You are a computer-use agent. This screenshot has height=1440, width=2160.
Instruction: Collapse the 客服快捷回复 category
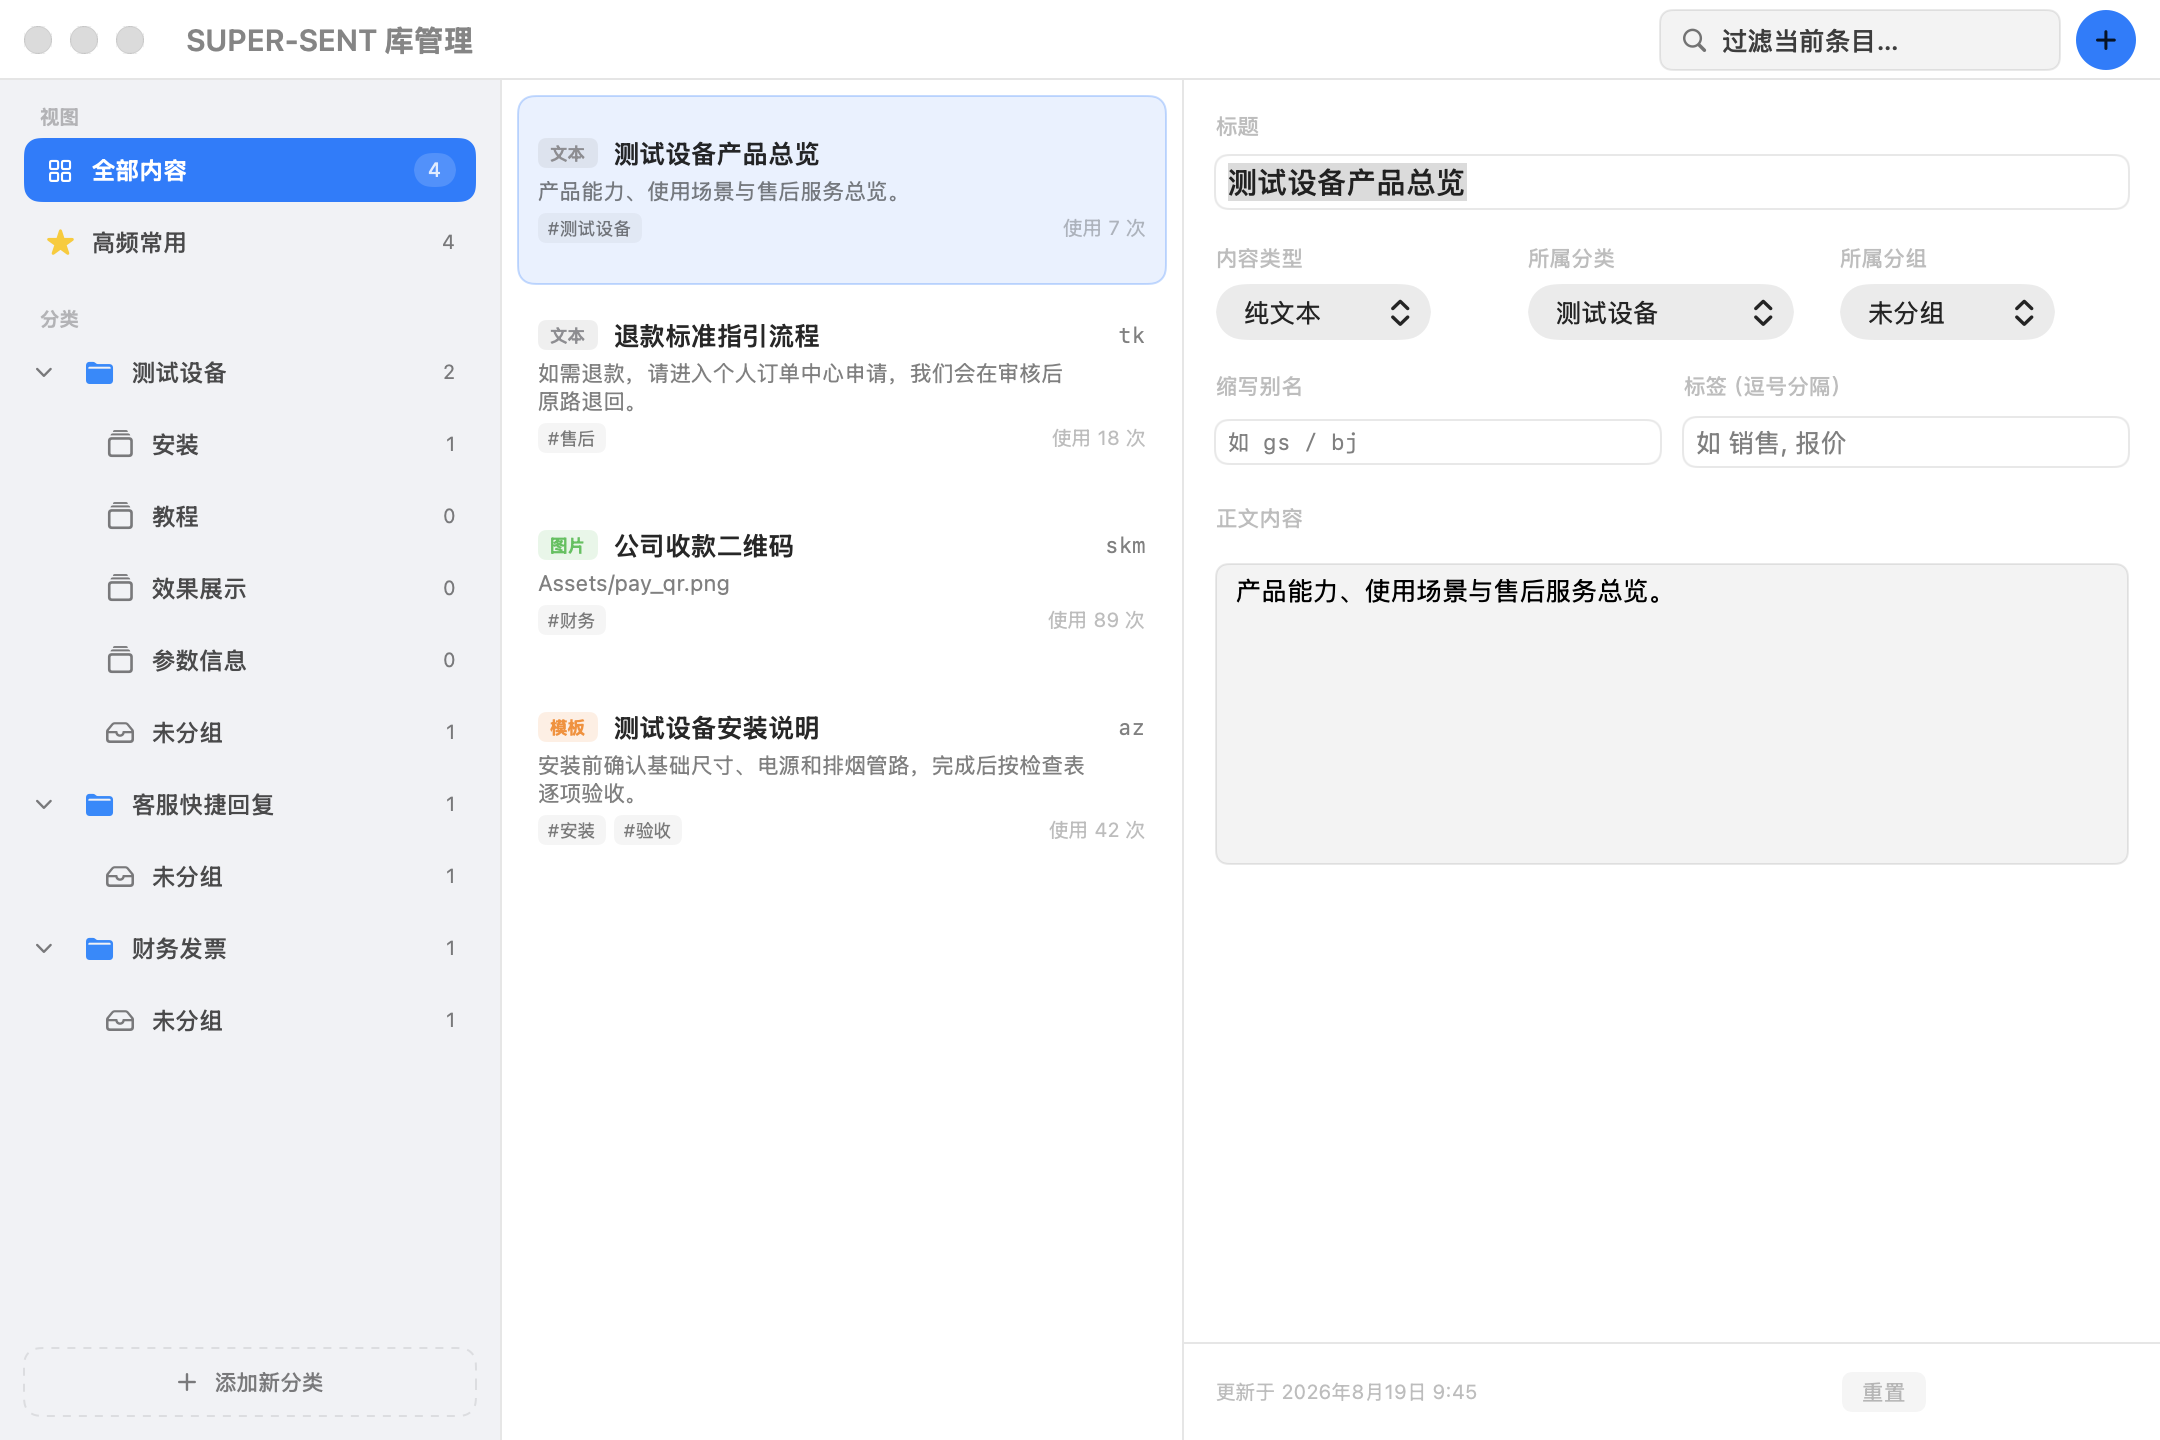tap(44, 805)
